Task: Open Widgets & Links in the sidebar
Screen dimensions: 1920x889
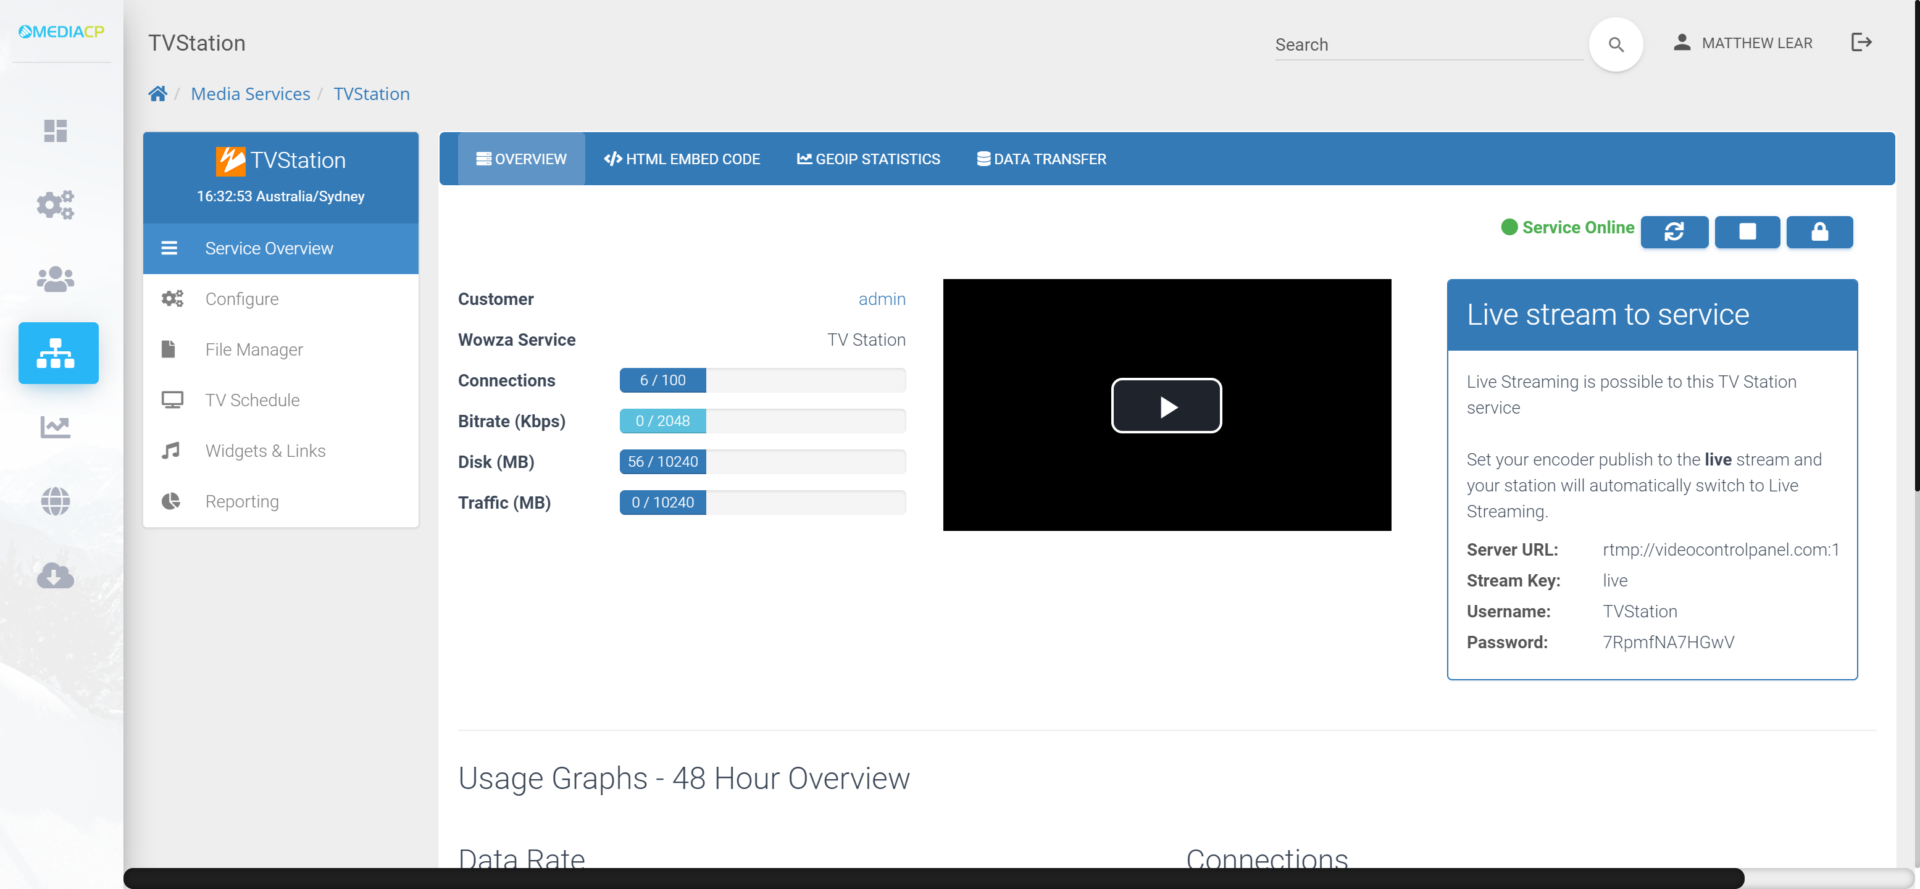Action: [x=281, y=451]
